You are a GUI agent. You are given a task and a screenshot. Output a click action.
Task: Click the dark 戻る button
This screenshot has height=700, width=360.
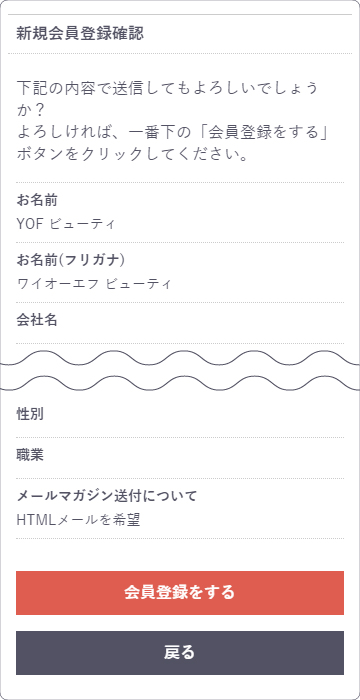[x=180, y=653]
